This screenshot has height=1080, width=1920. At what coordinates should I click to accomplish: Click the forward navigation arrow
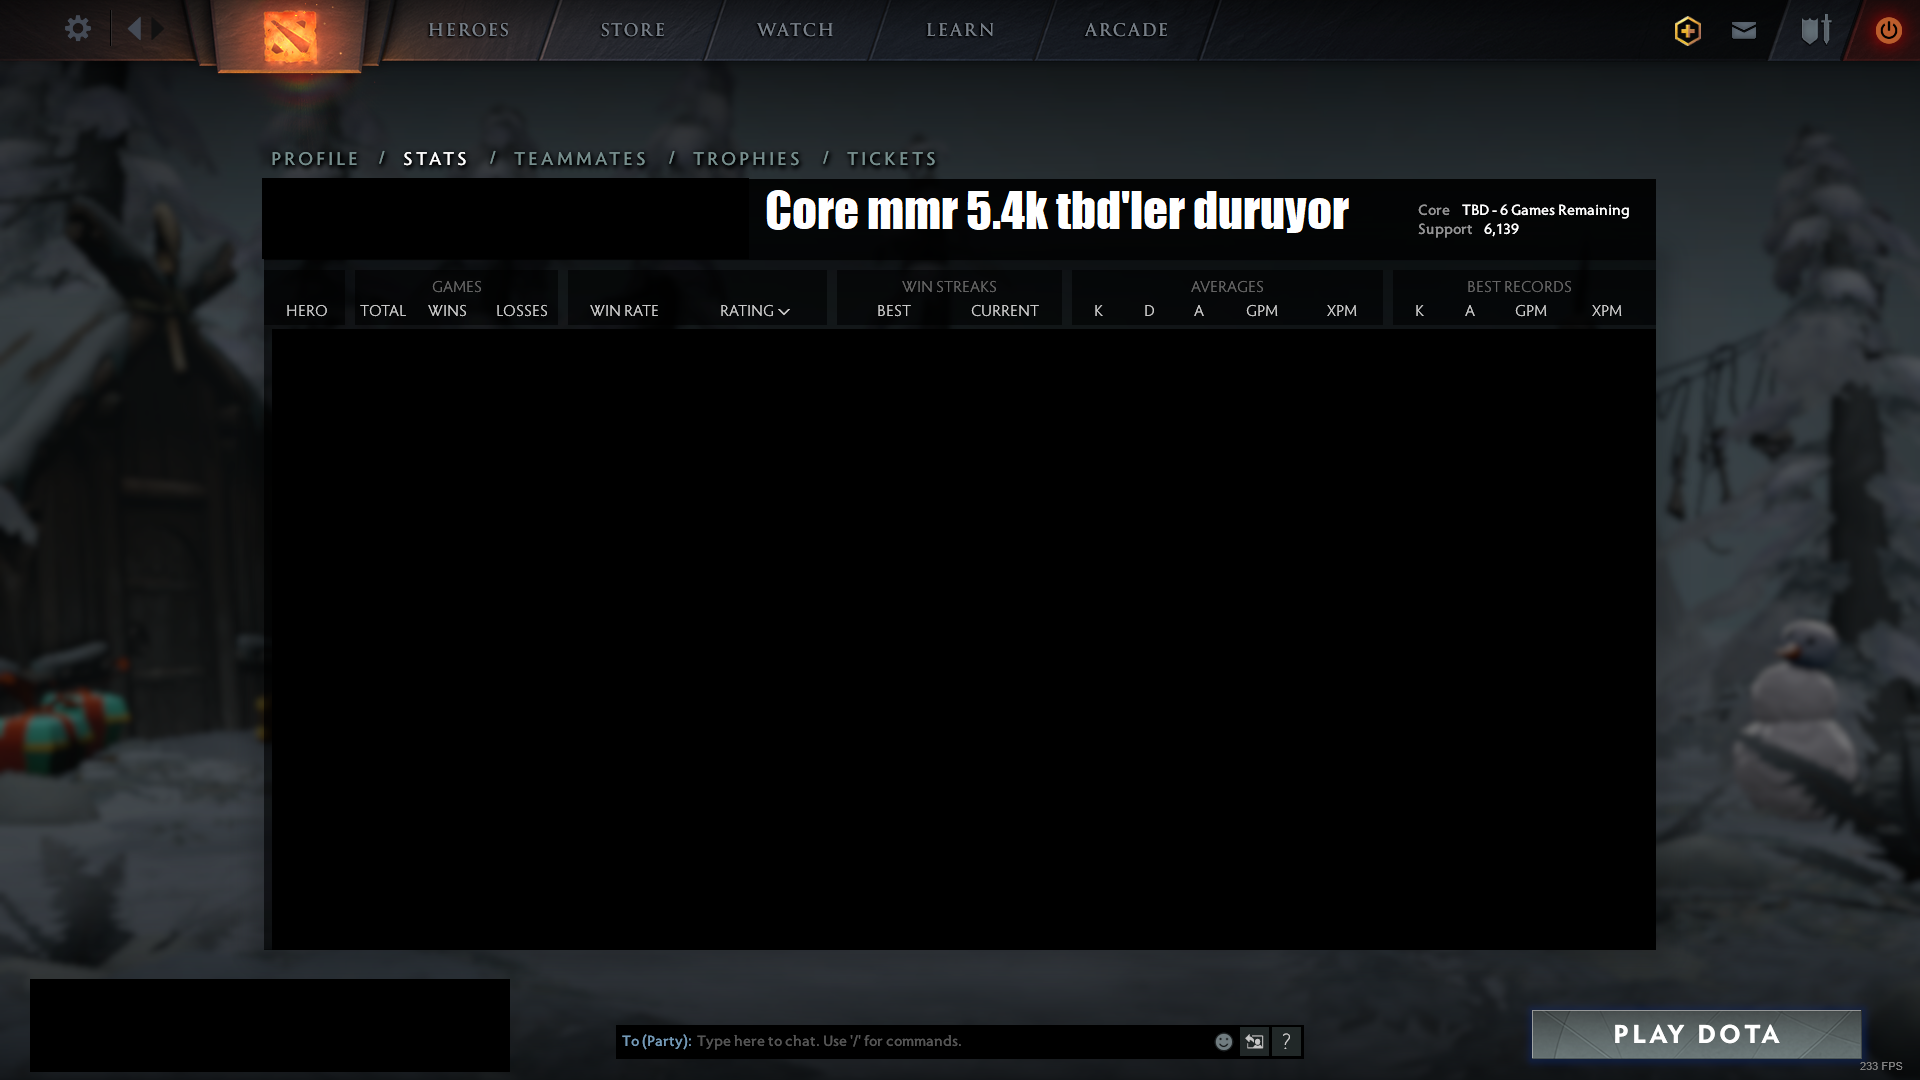[158, 29]
